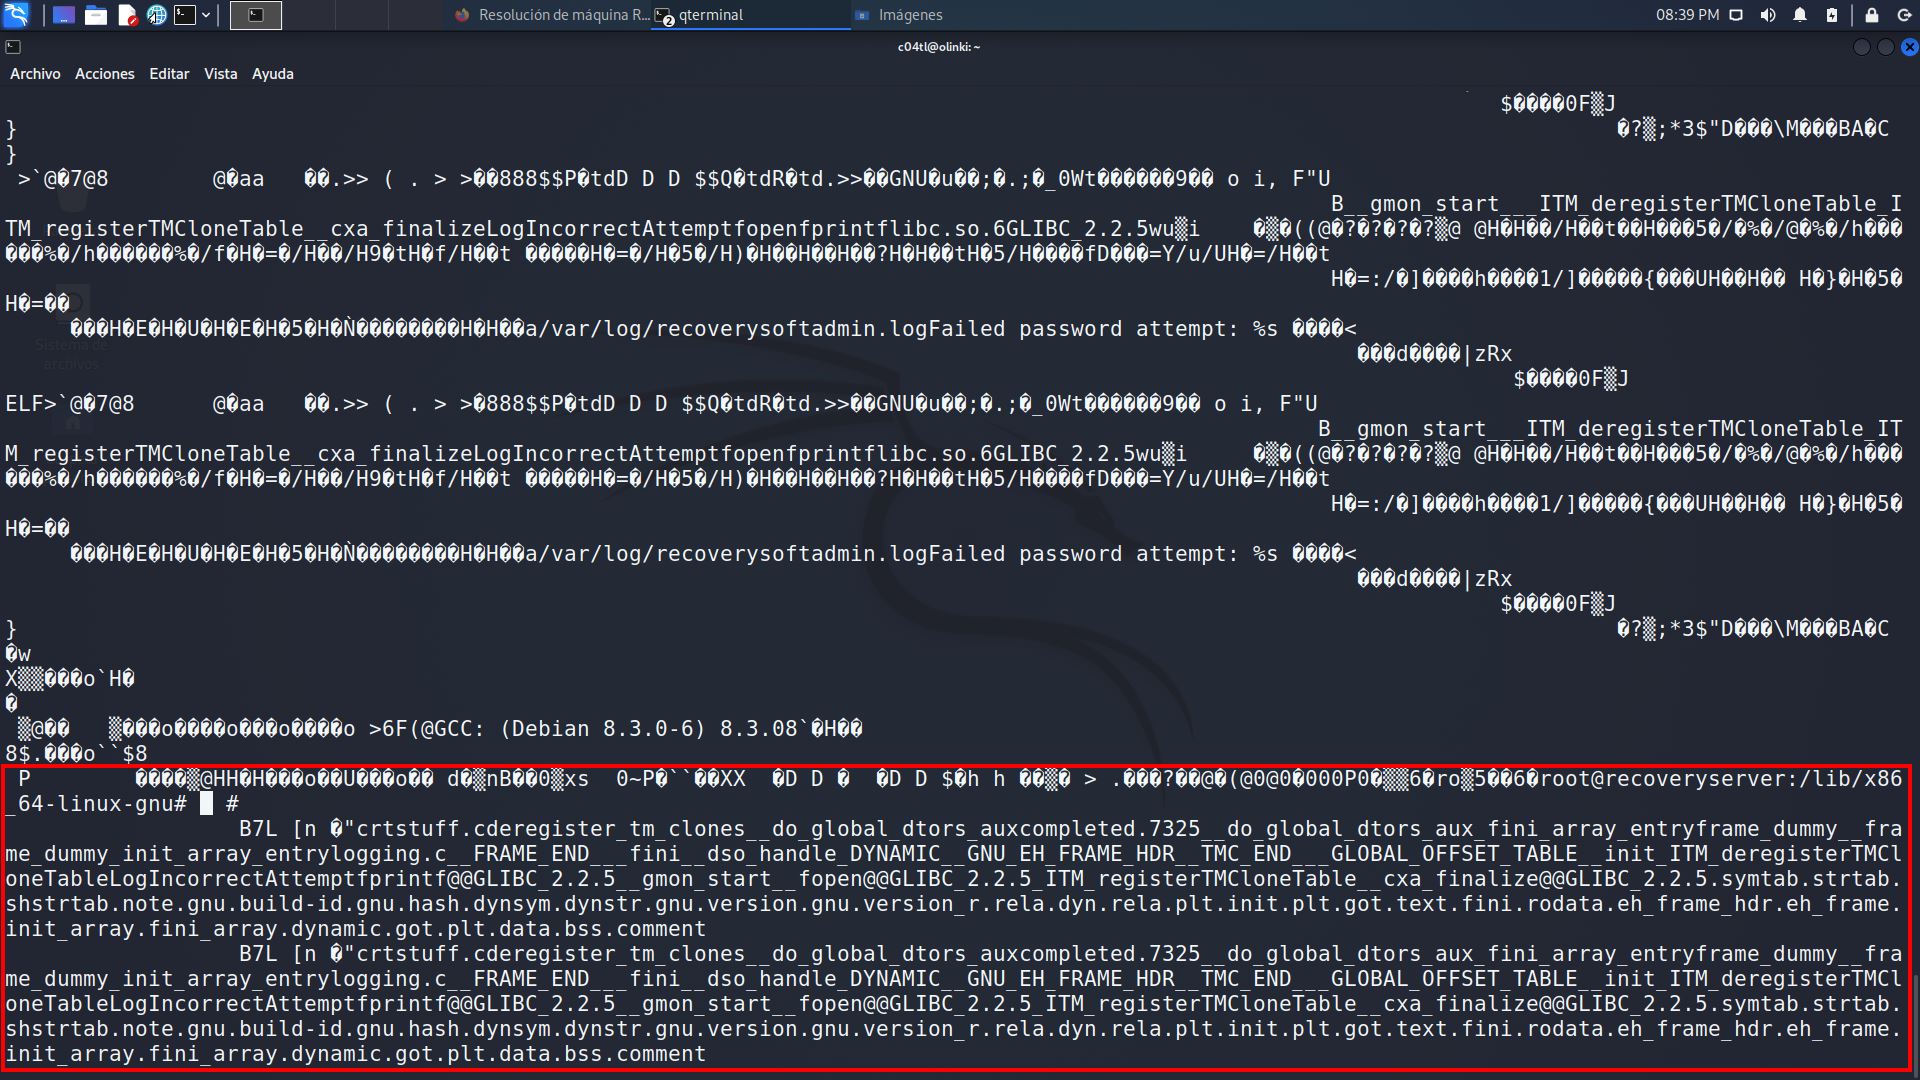Open the document editor launcher icon
Screen dimensions: 1920x1080
pos(128,14)
